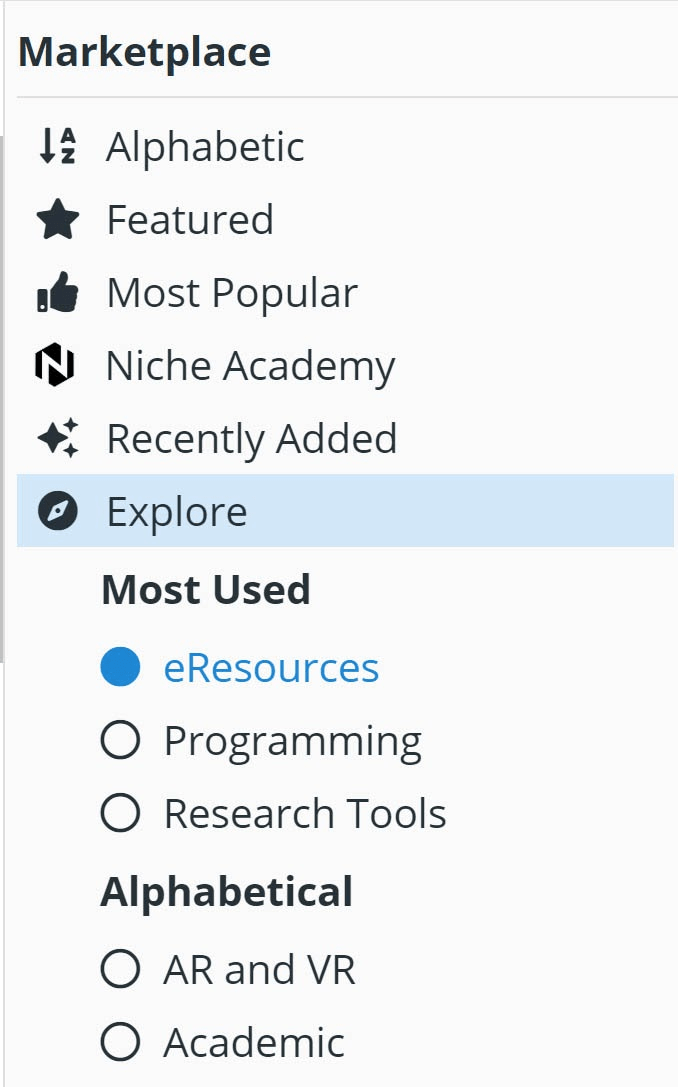This screenshot has width=678, height=1087.
Task: Click the Niche Academy logo icon
Action: click(55, 365)
